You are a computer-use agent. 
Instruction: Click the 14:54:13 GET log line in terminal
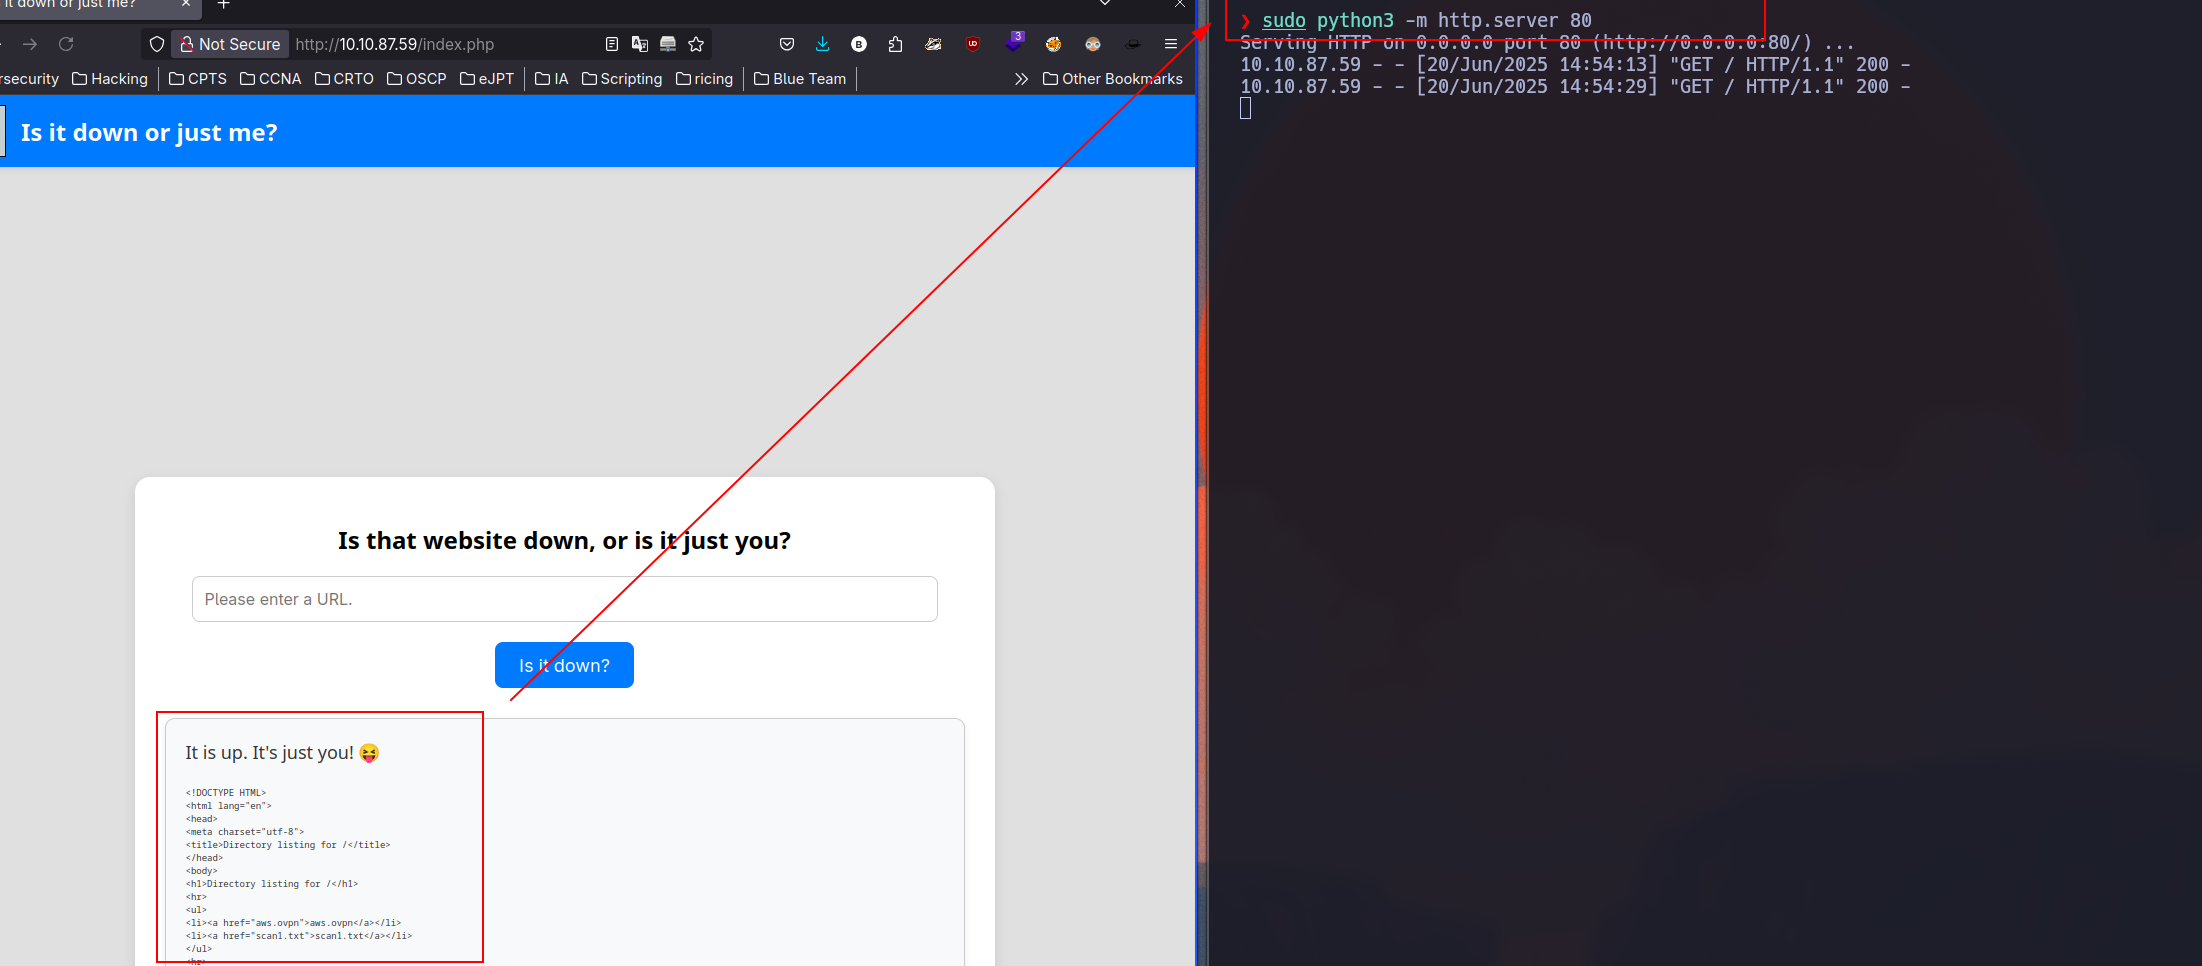coord(1575,64)
